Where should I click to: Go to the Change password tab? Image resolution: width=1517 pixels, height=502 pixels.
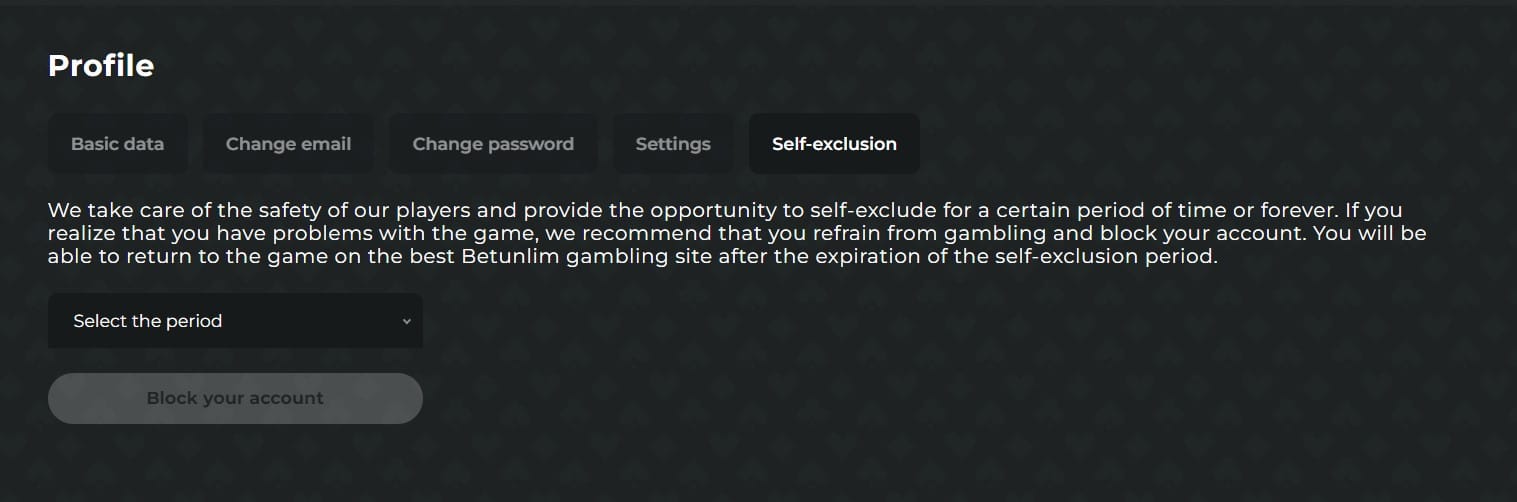[493, 144]
